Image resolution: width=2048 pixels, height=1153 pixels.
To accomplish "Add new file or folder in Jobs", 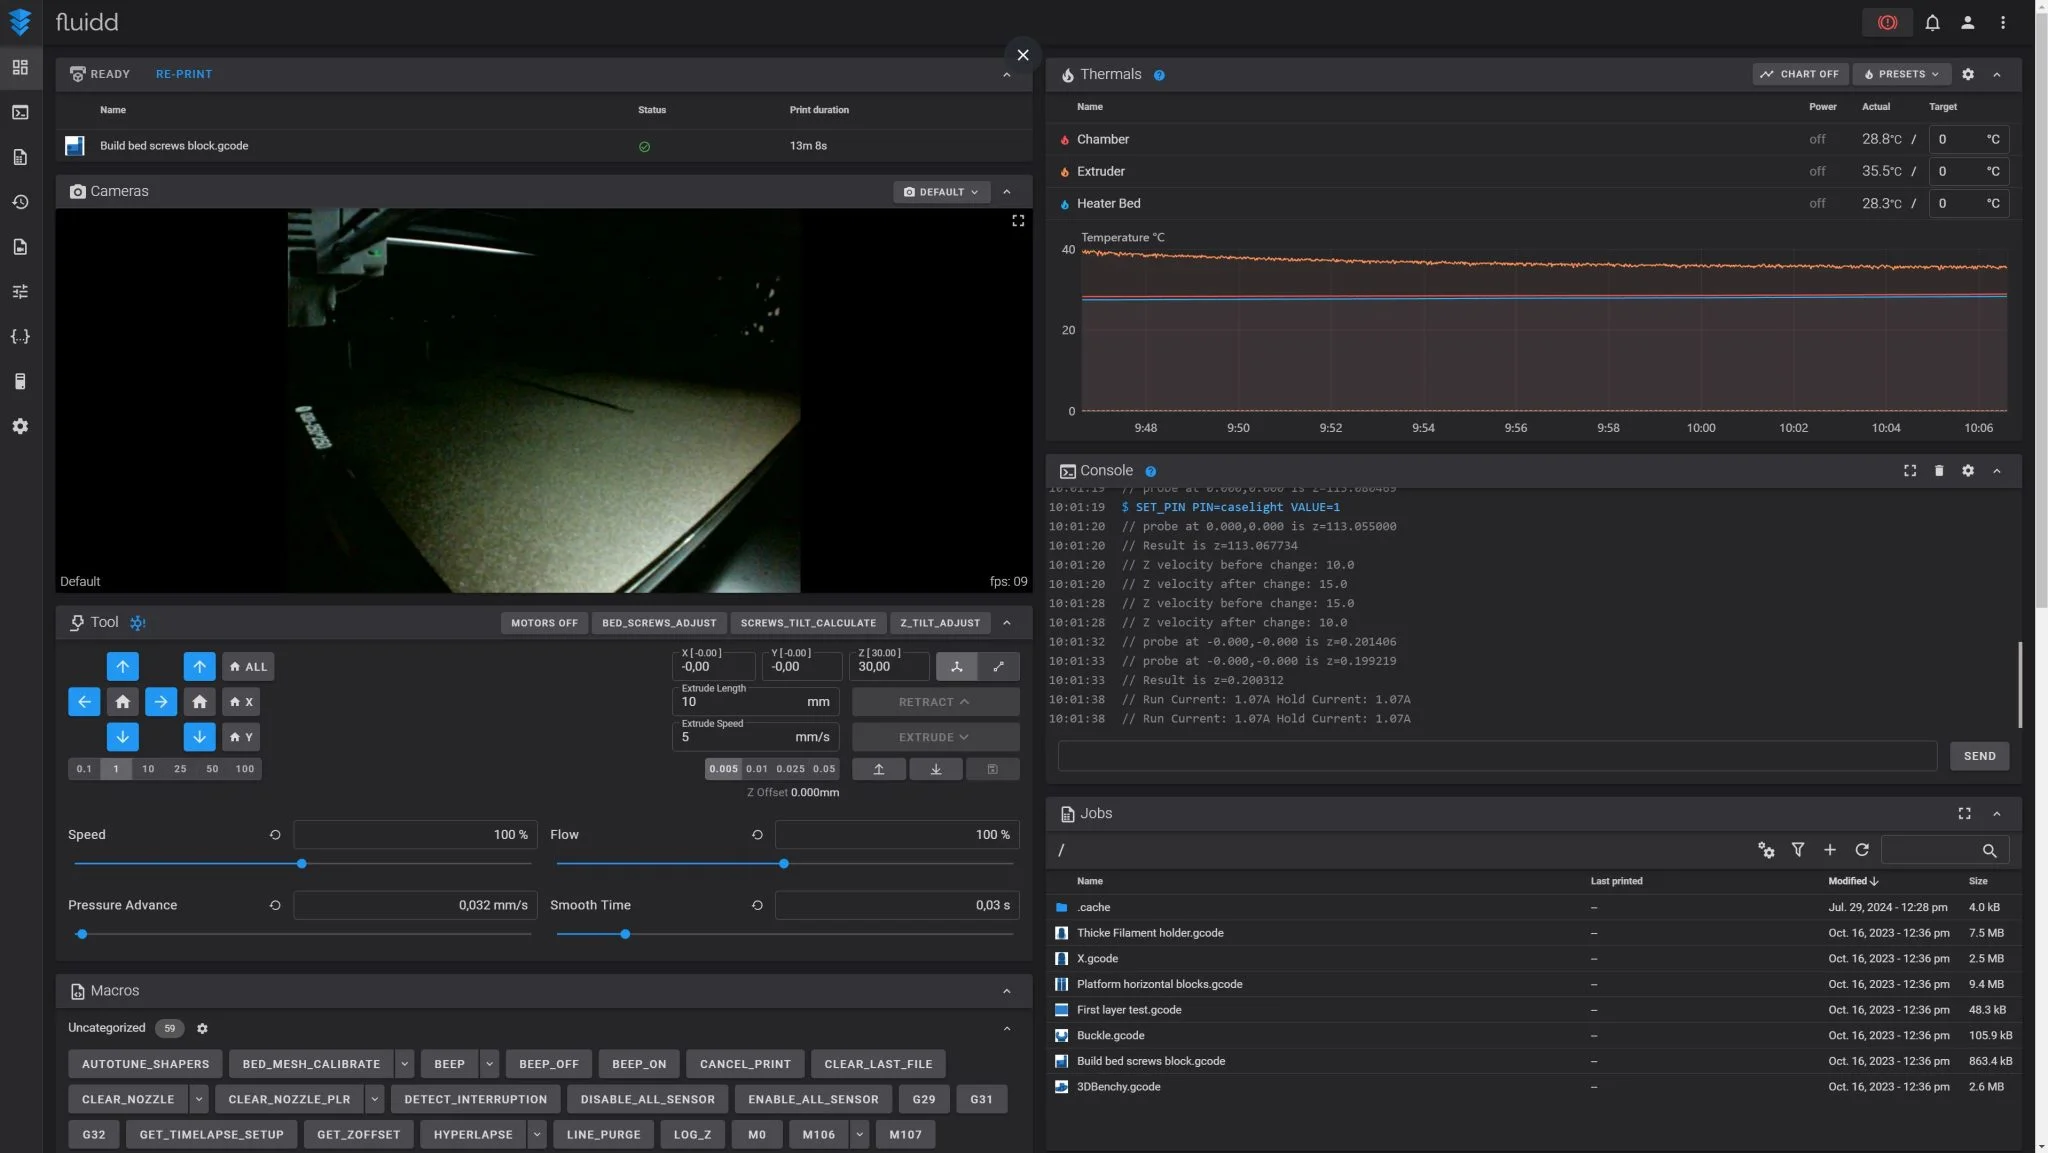I will click(x=1829, y=850).
